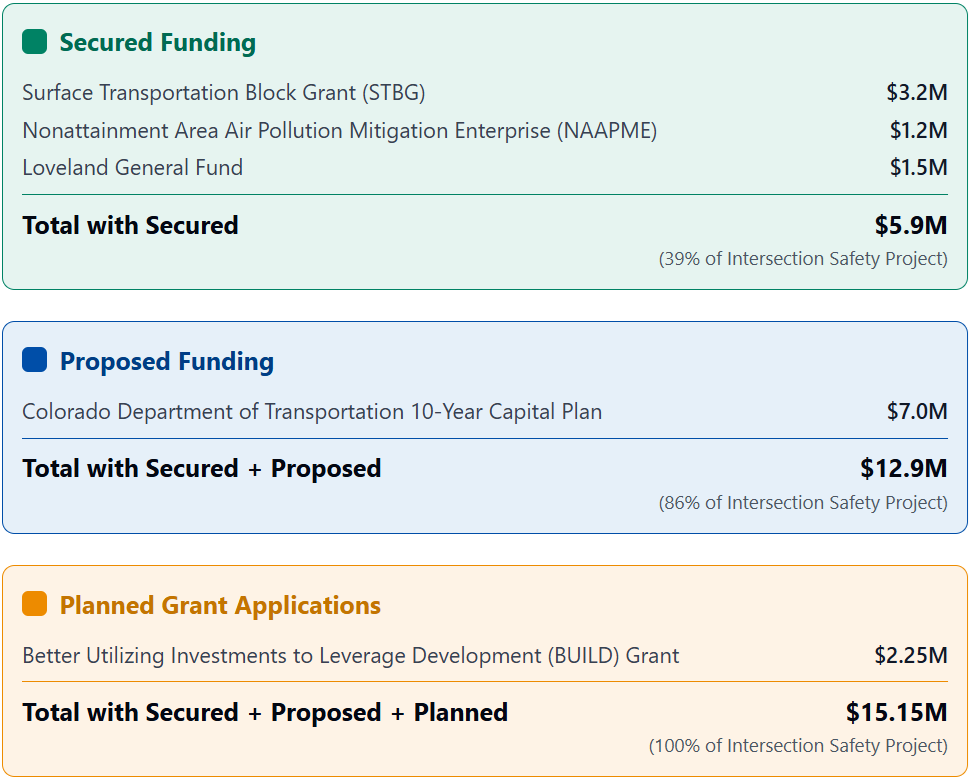Click the $1.2M NAAPME amount
This screenshot has width=971, height=779.
(918, 131)
